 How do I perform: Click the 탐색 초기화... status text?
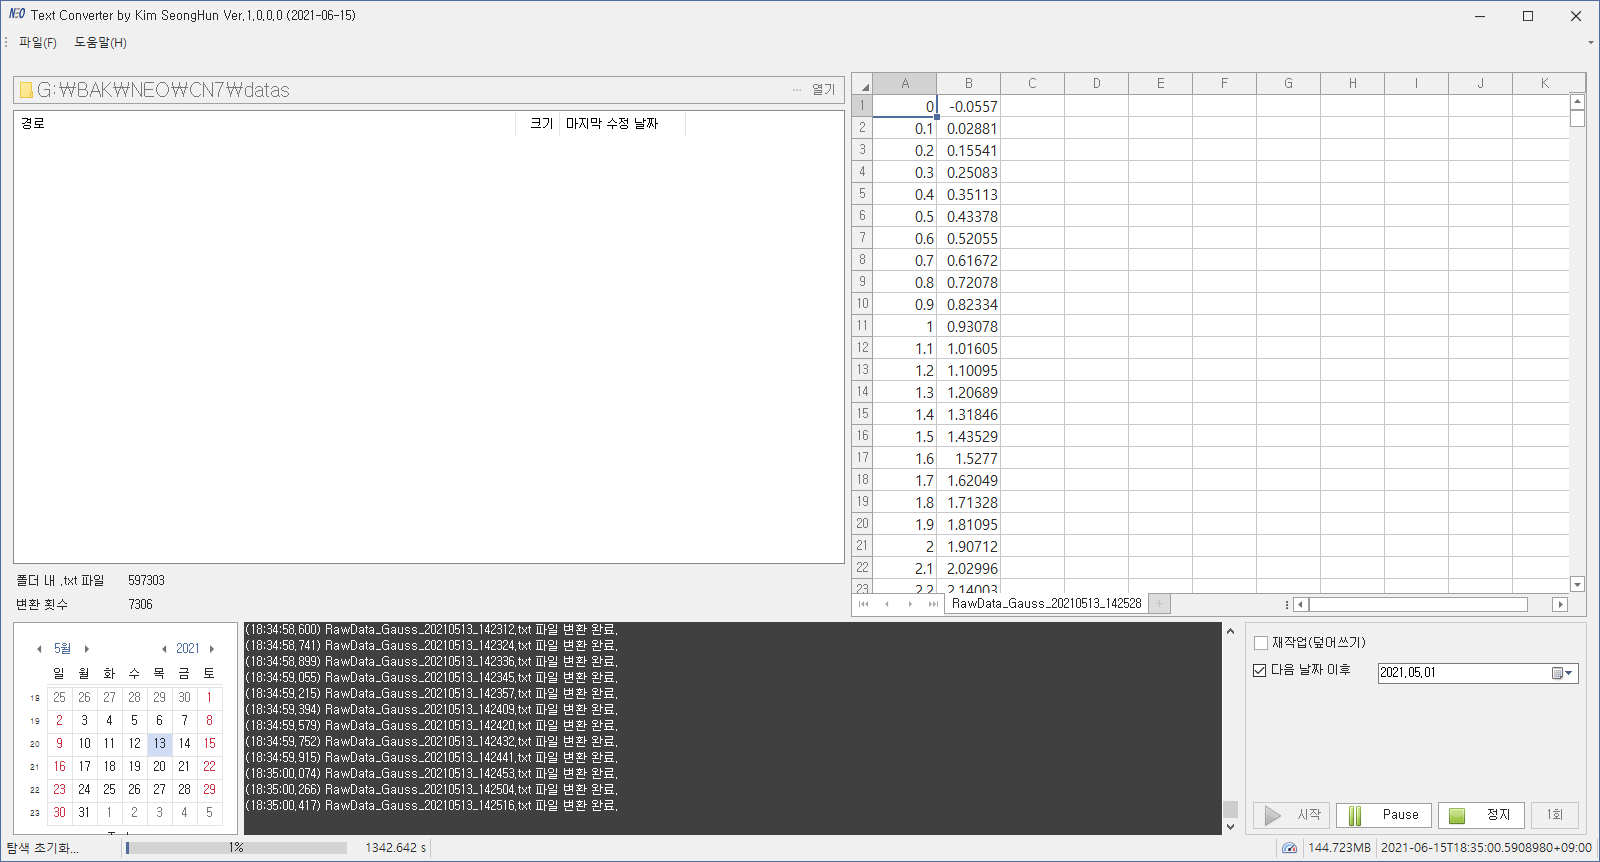(x=42, y=847)
